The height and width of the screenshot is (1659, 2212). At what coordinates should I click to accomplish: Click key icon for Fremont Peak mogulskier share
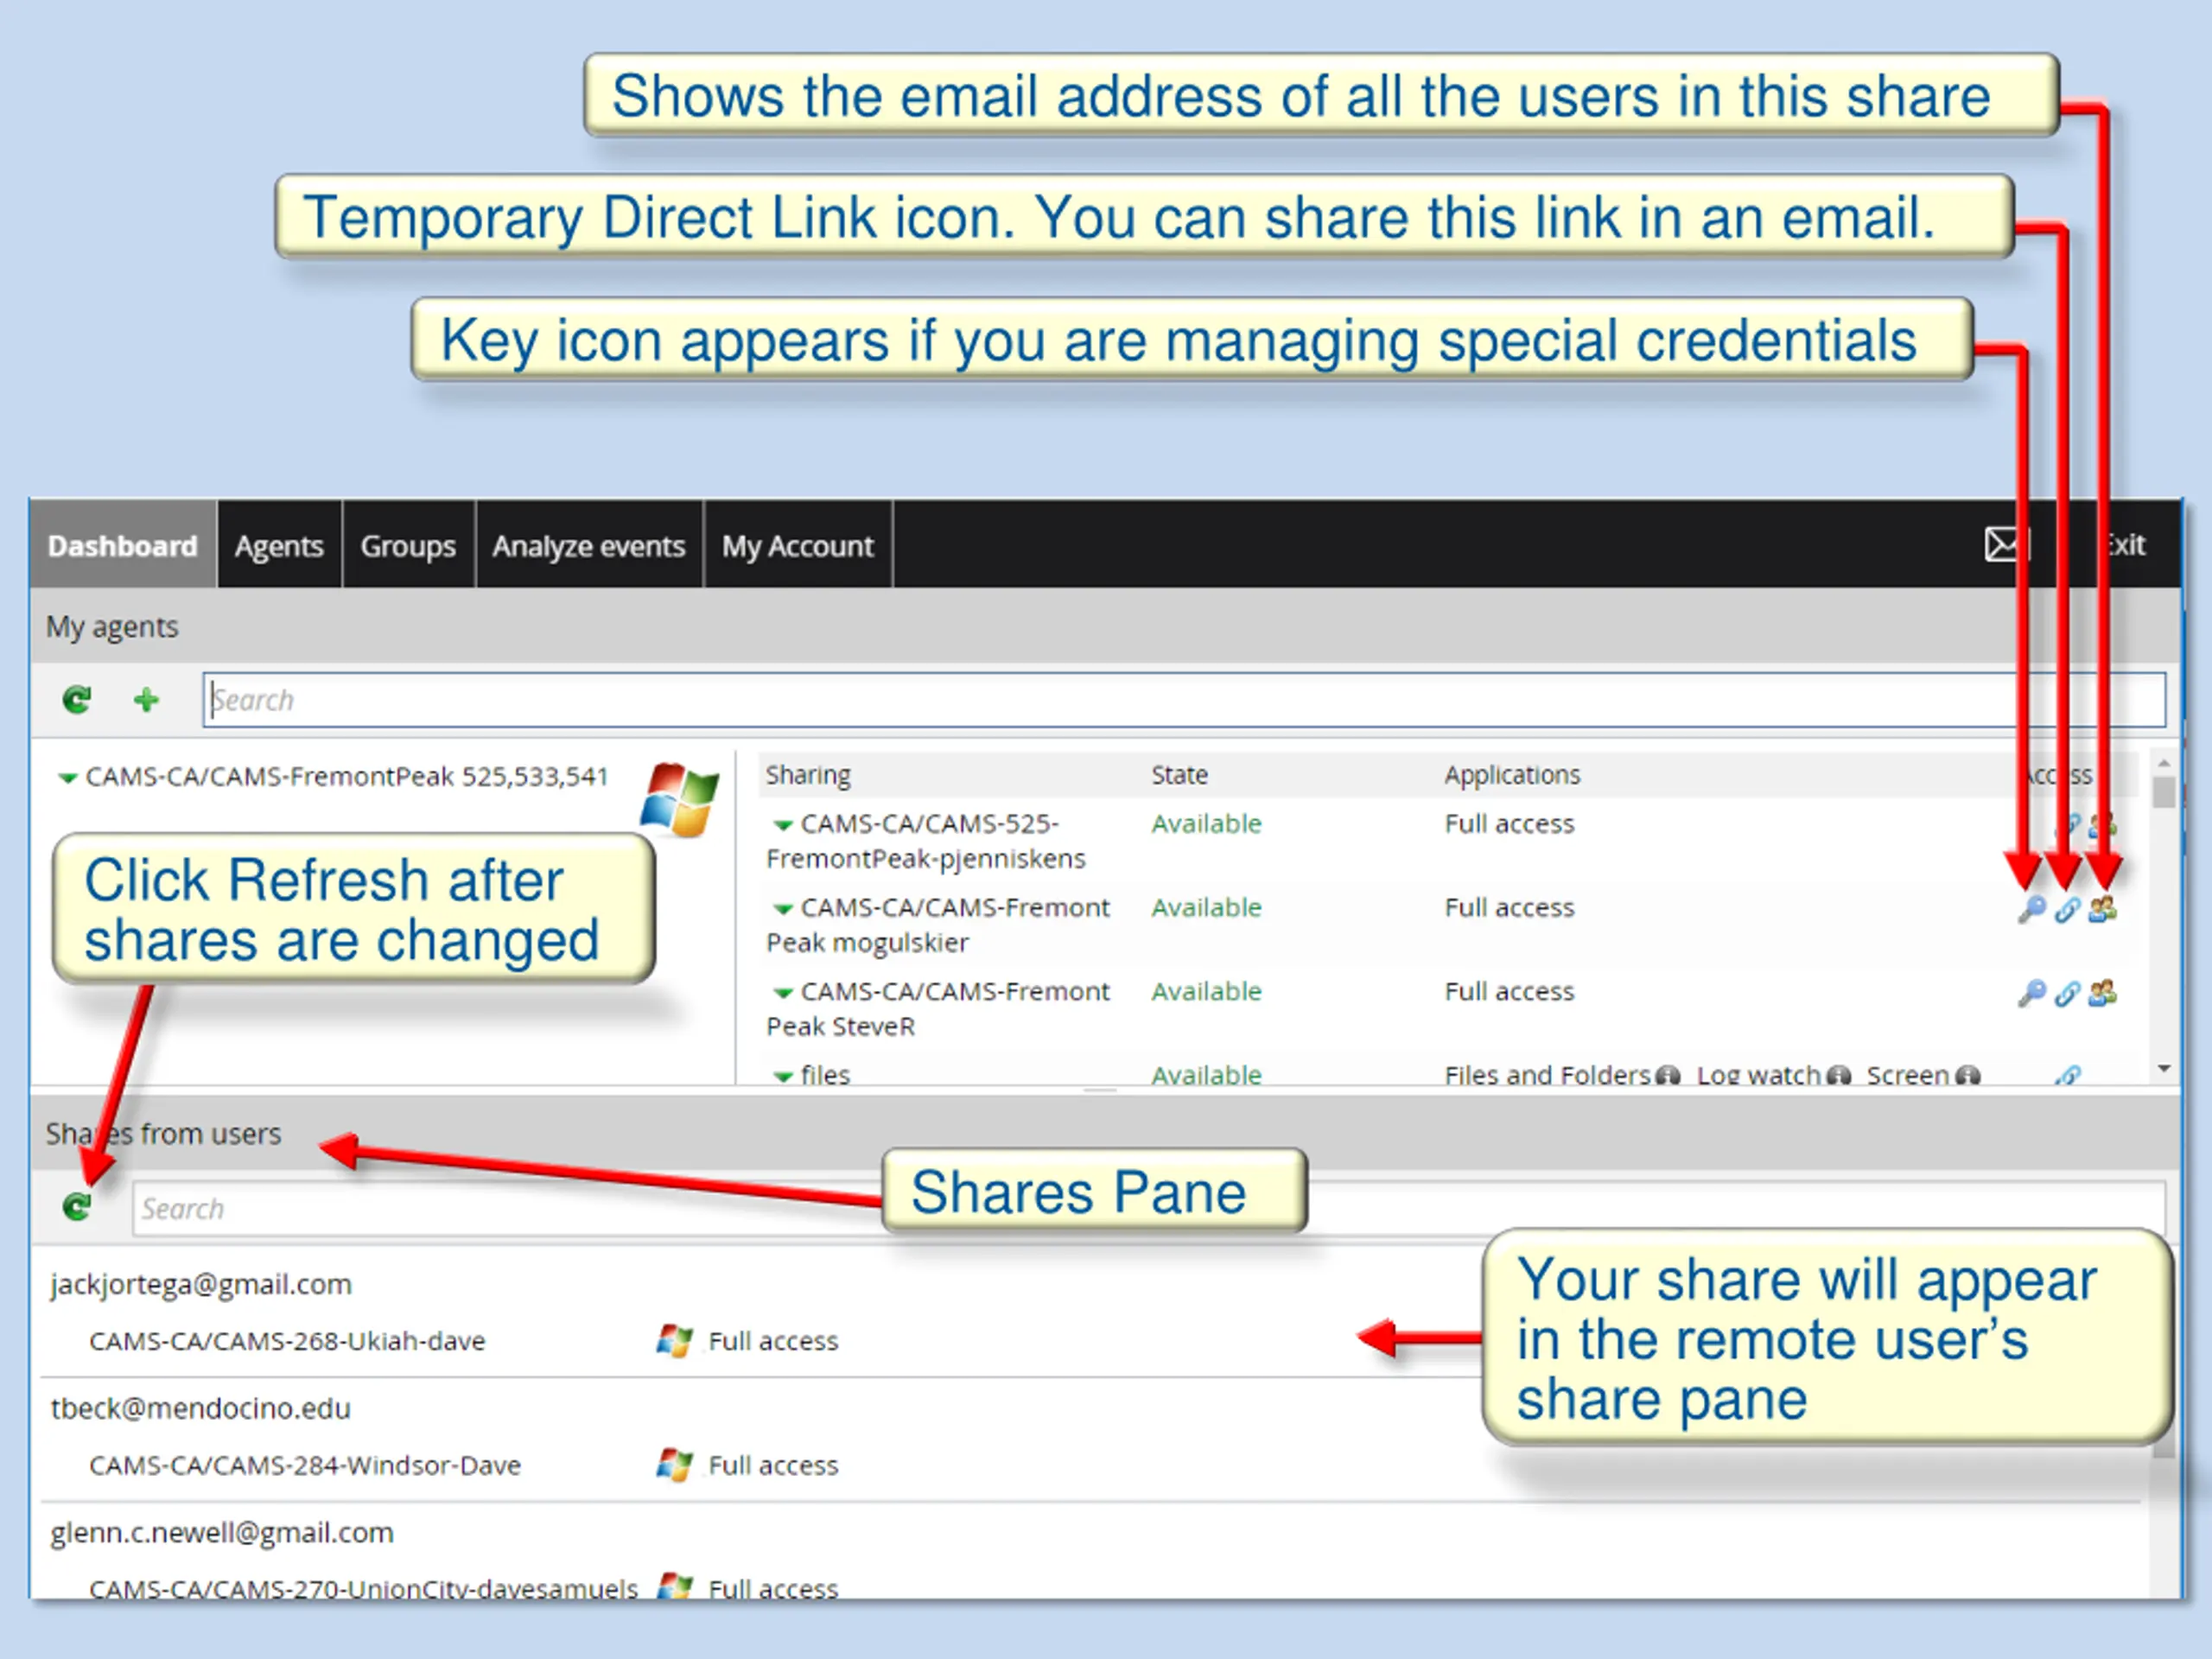coord(2031,909)
